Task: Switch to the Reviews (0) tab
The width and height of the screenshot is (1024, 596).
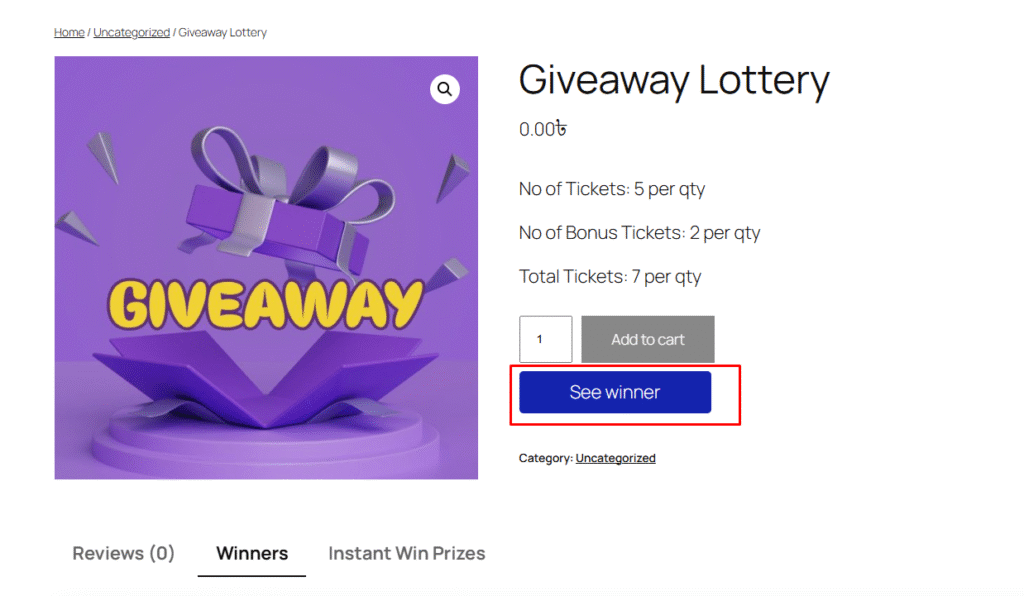Action: [x=123, y=553]
